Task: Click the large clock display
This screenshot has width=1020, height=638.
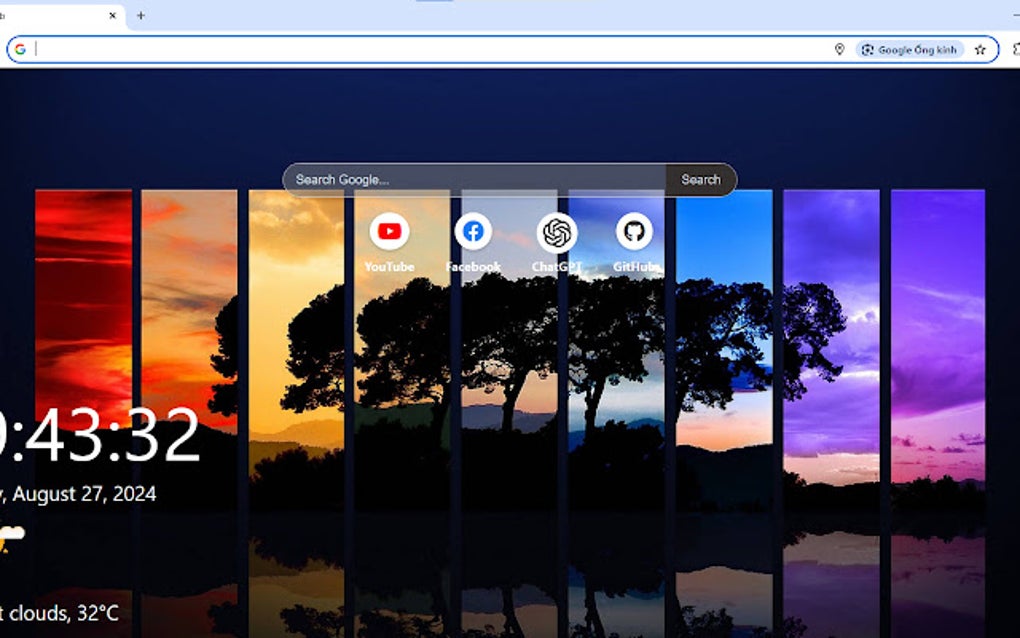Action: 100,437
